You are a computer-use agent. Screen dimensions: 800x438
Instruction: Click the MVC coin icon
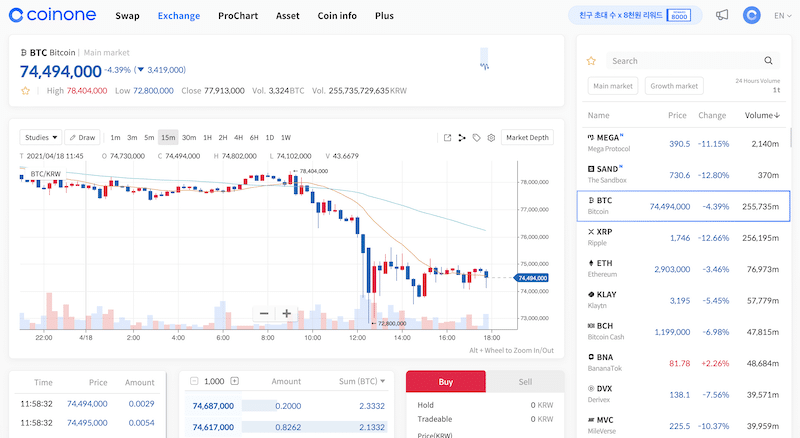tap(591, 420)
